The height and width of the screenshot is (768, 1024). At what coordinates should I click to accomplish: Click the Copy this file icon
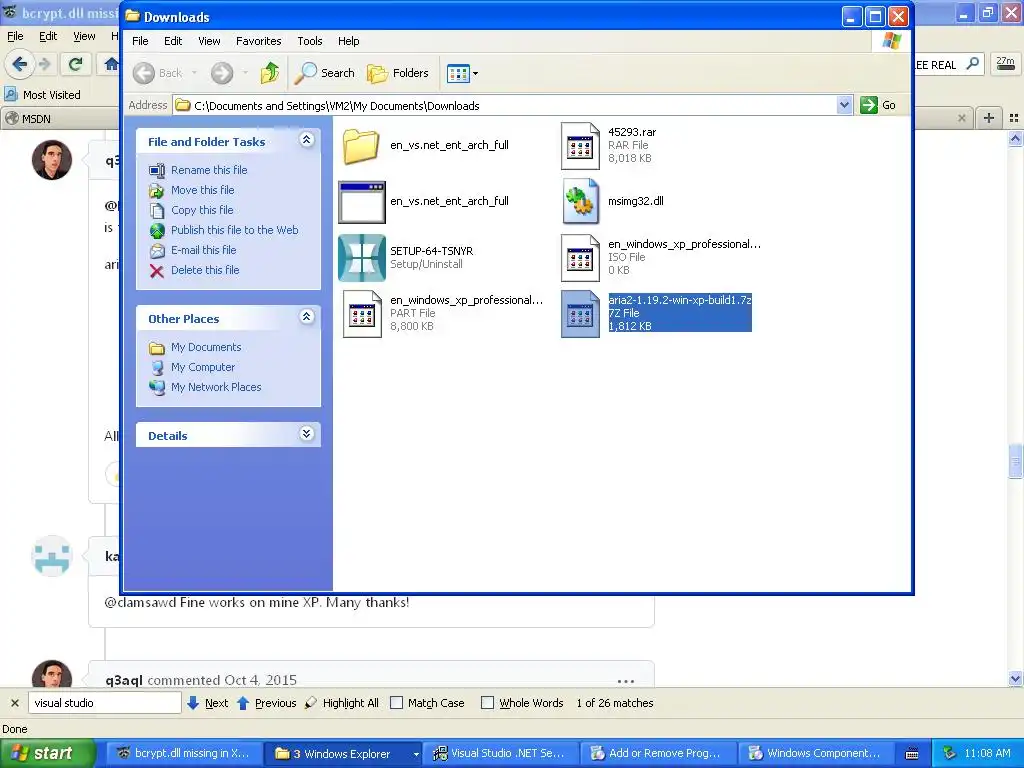pos(157,210)
